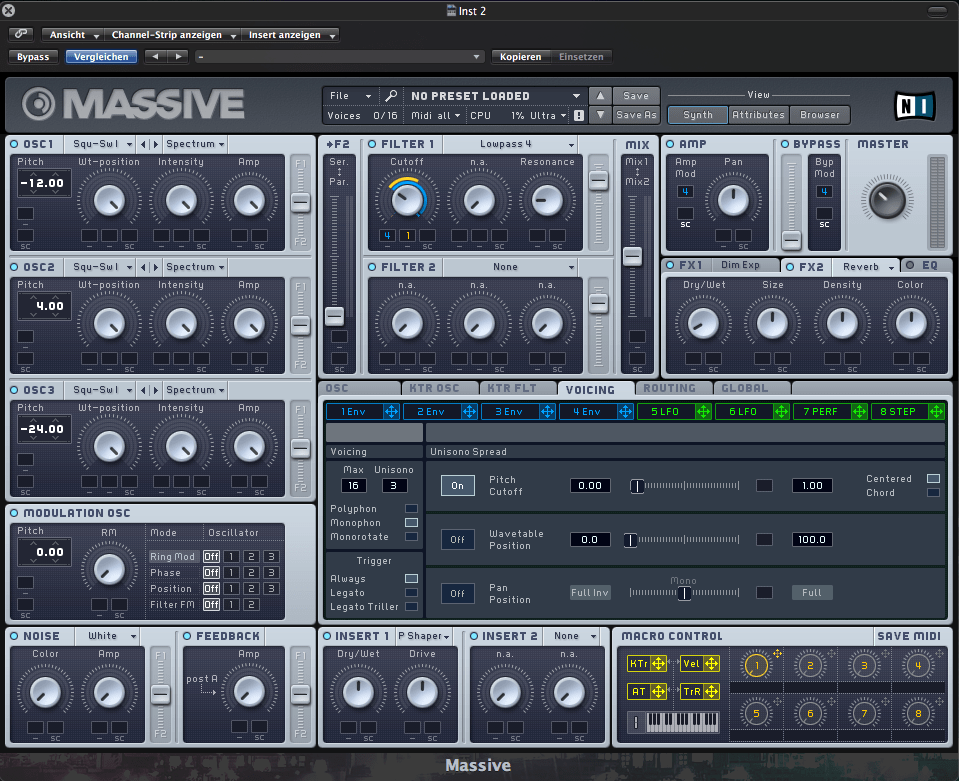Click the preset search magnifier icon
The height and width of the screenshot is (781, 959).
pos(391,96)
